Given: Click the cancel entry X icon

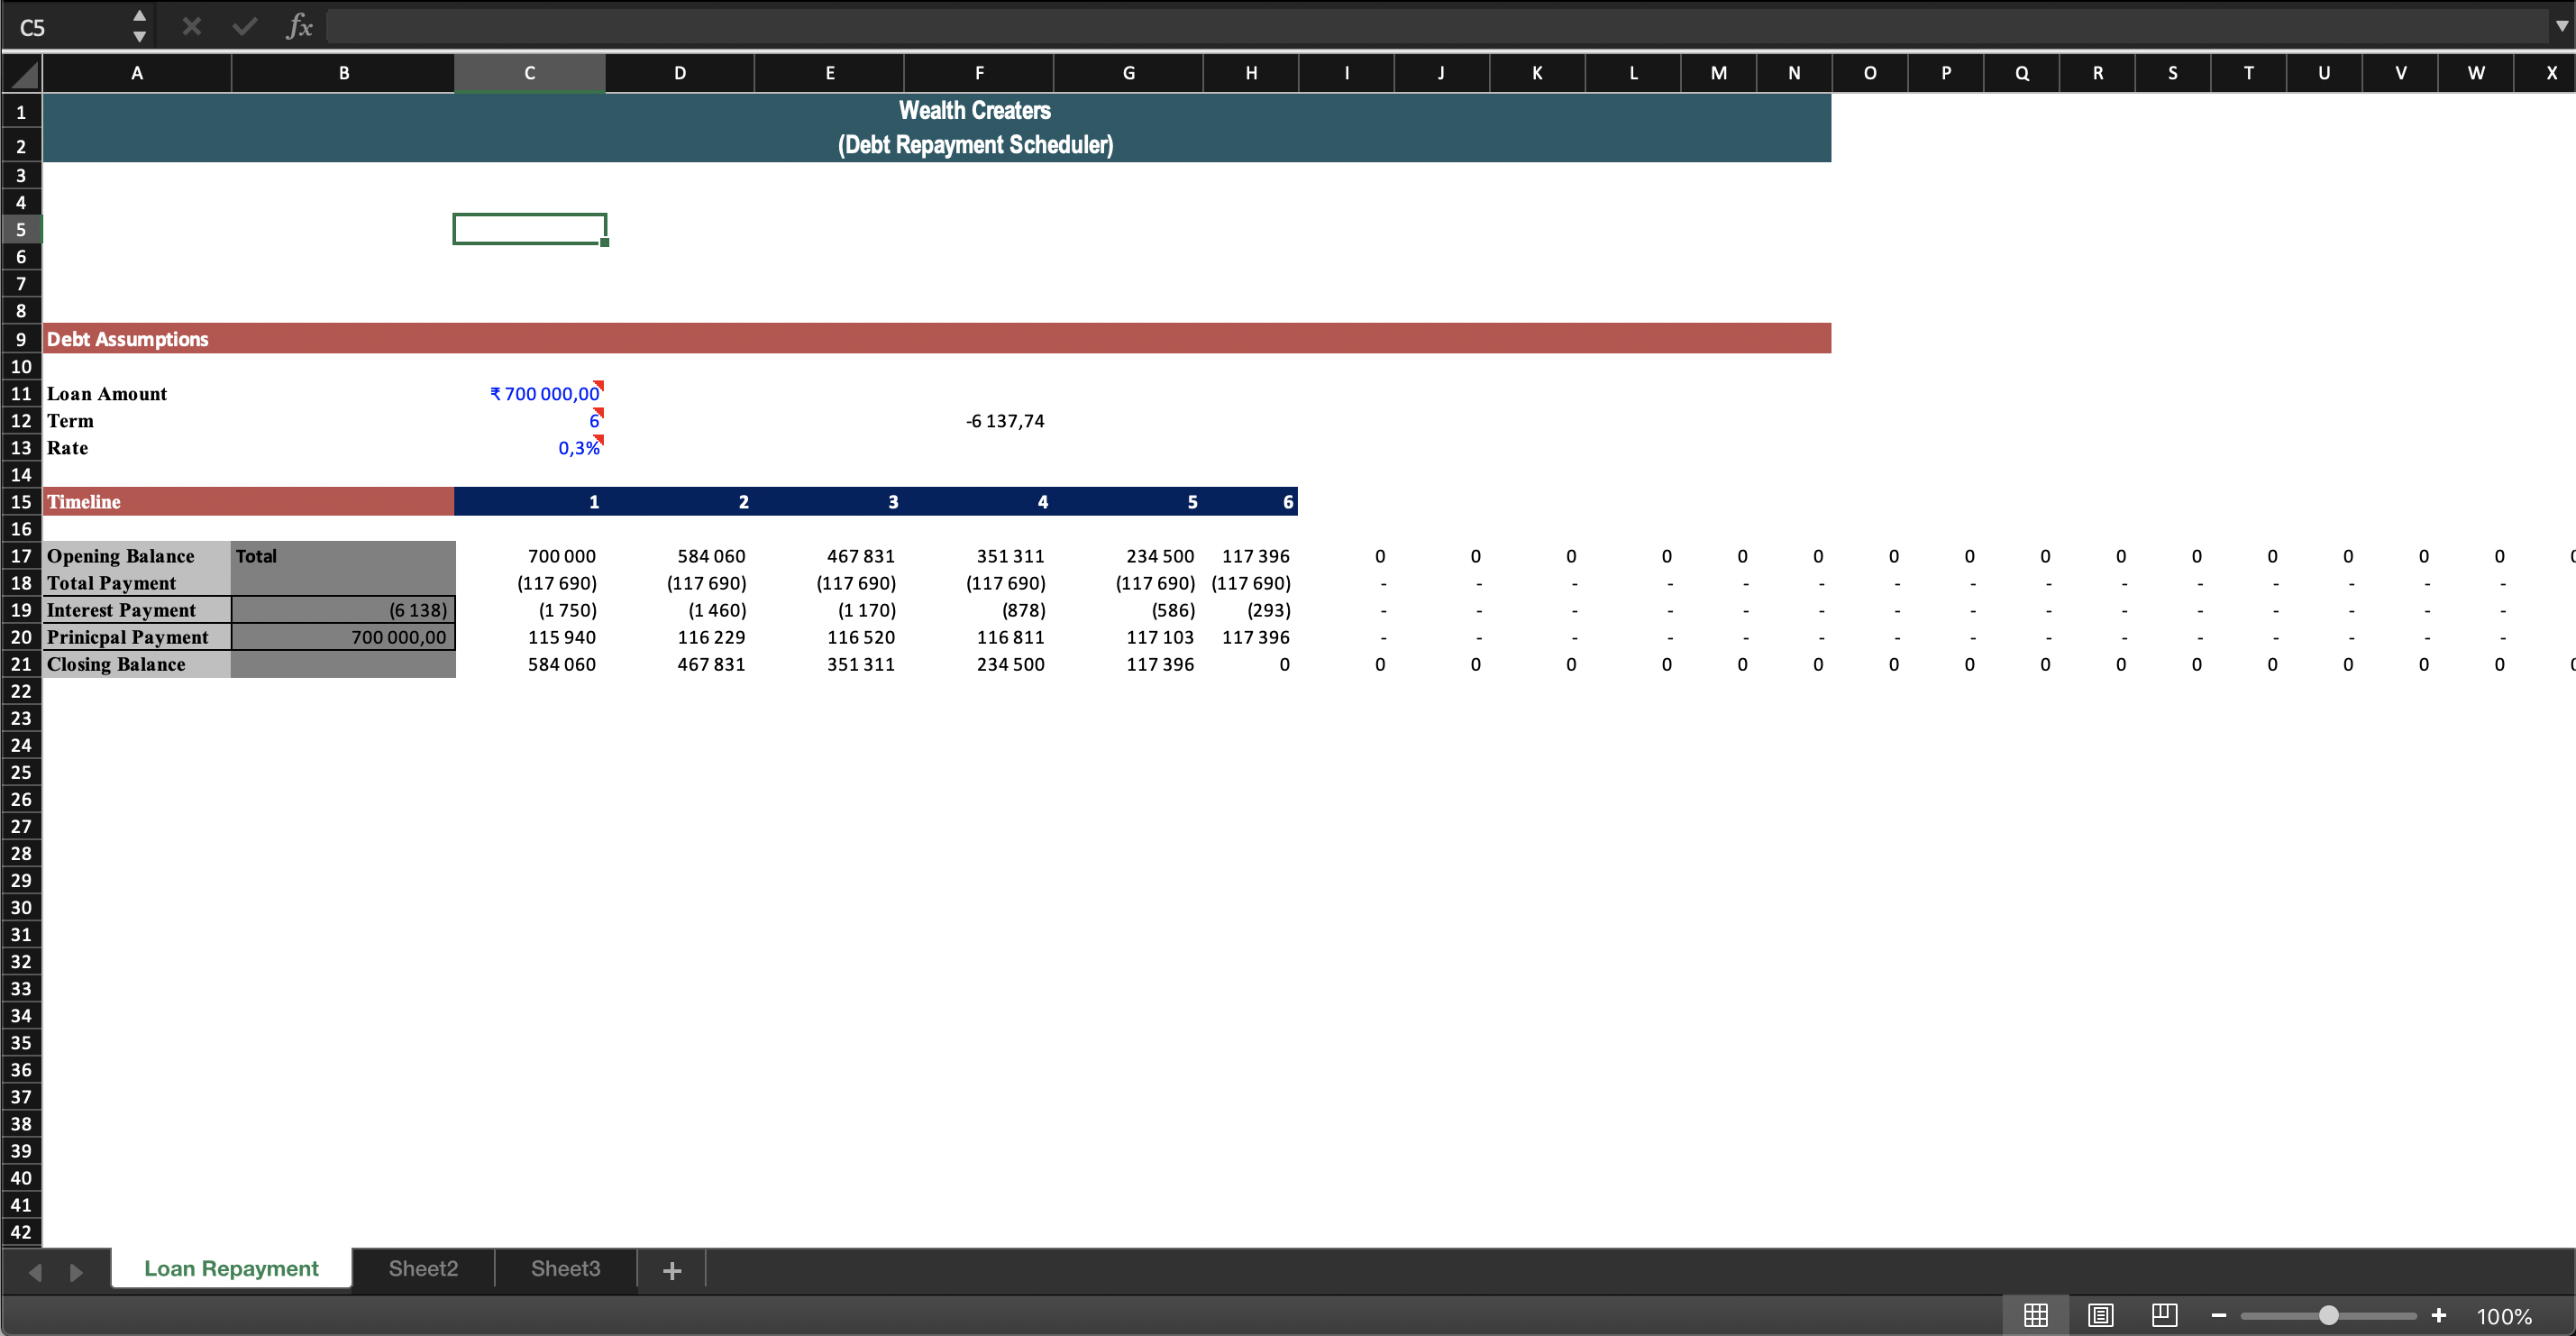Looking at the screenshot, I should point(192,27).
